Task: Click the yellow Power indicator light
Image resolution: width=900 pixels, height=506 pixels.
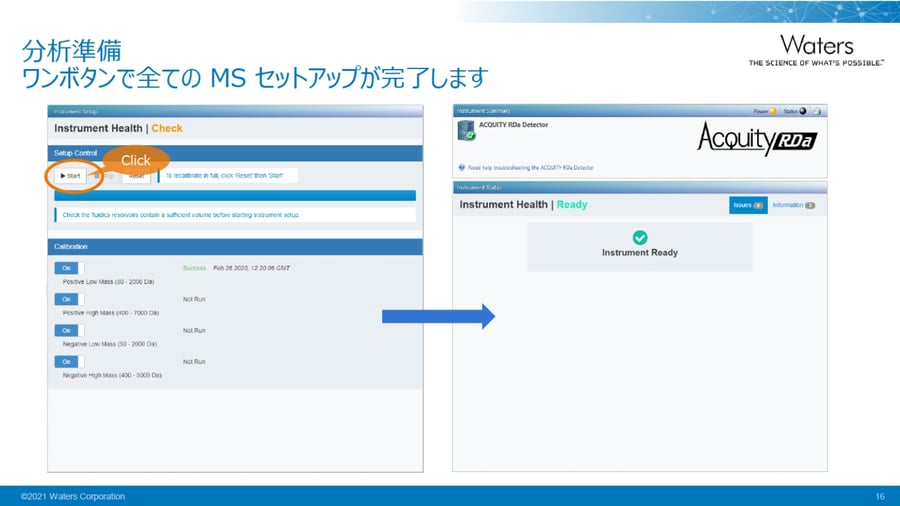Action: pyautogui.click(x=773, y=111)
